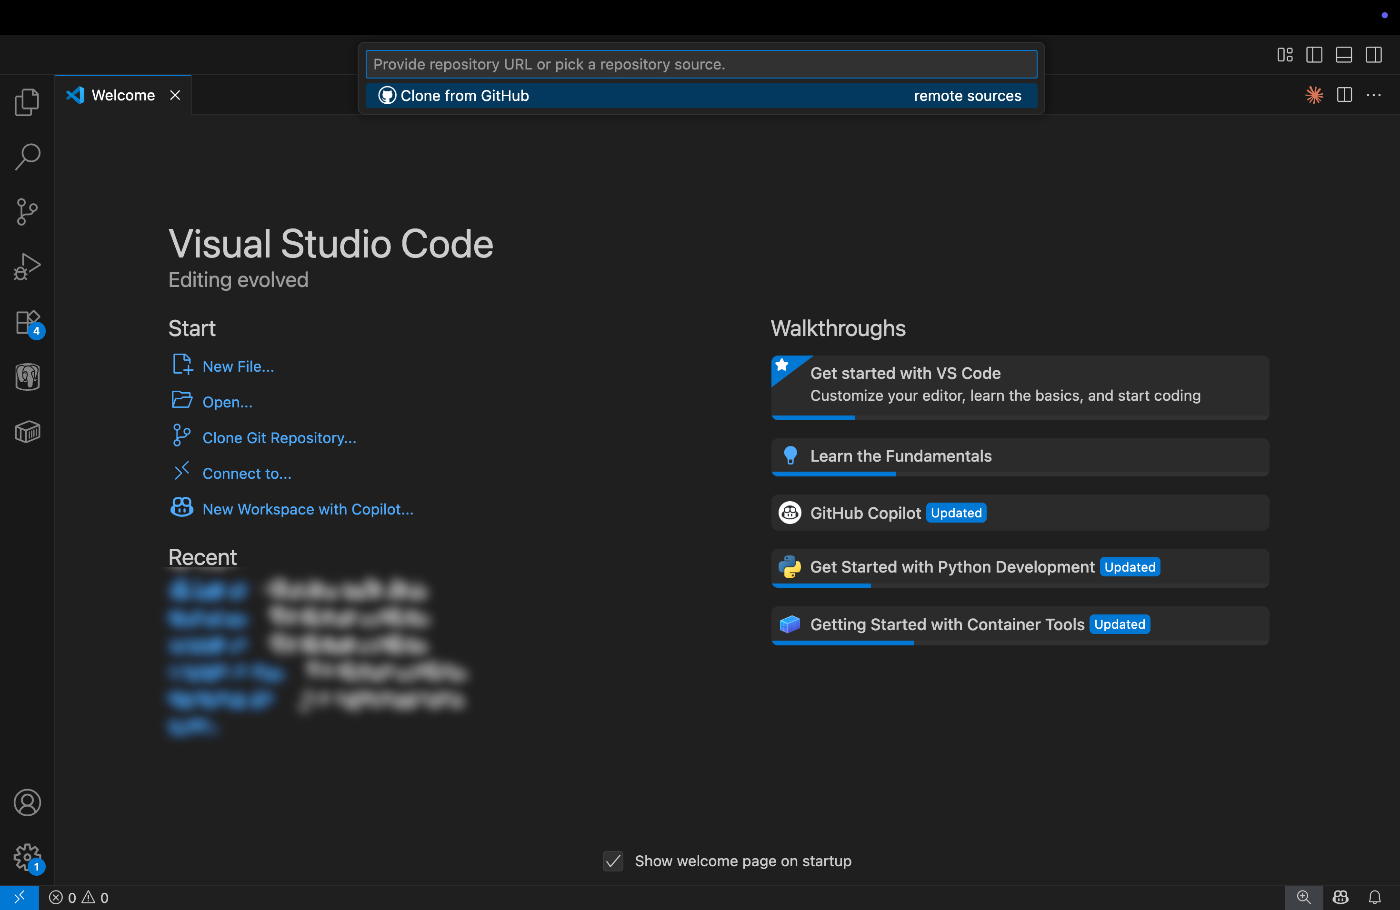The image size is (1400, 910).
Task: Click Updated badge on Python Development
Action: pos(1130,567)
